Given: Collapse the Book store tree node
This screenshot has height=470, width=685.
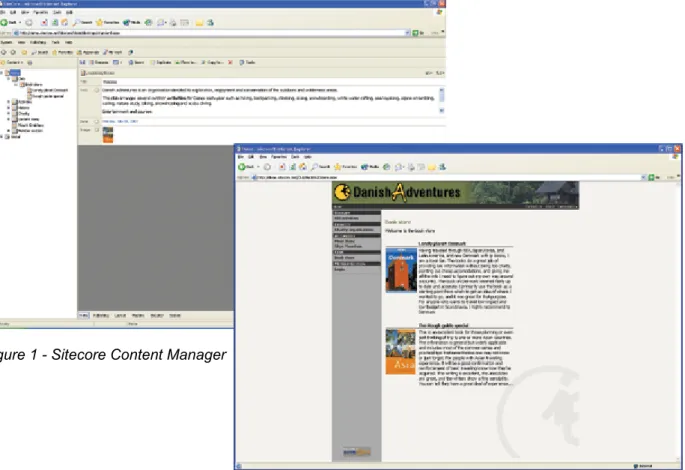Looking at the screenshot, I should (17, 84).
